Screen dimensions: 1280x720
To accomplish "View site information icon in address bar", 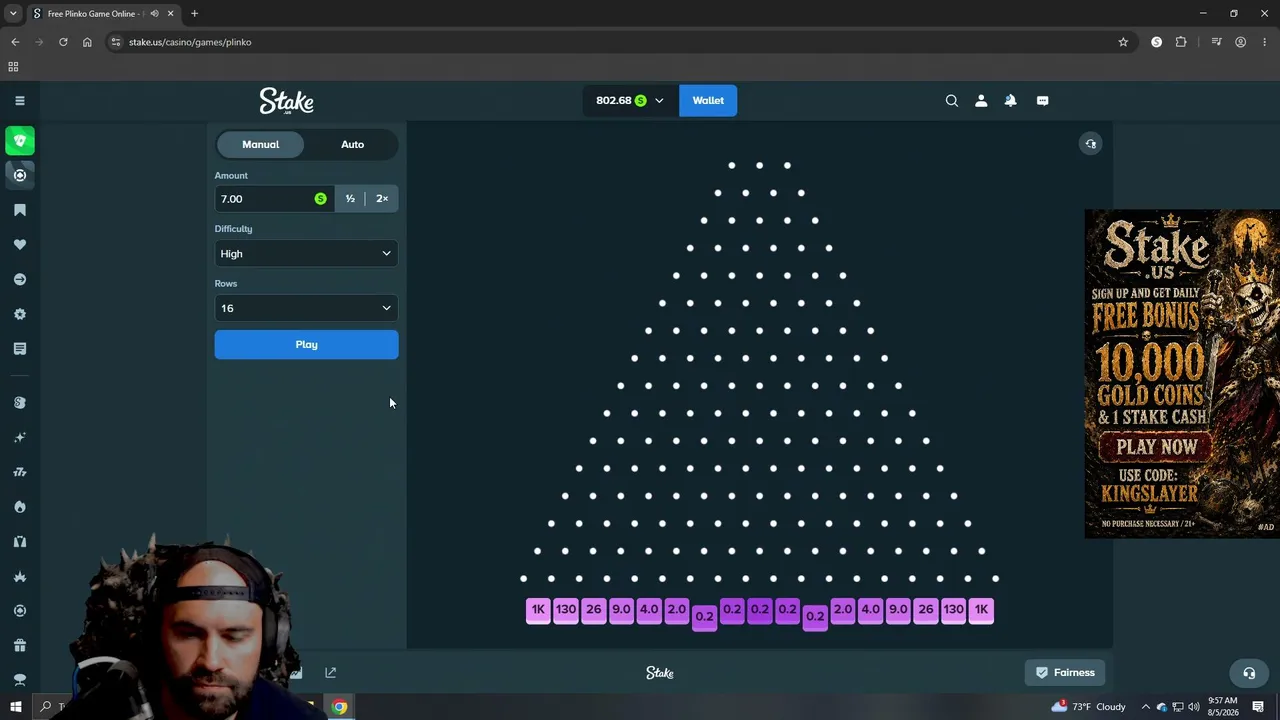I will click(116, 42).
